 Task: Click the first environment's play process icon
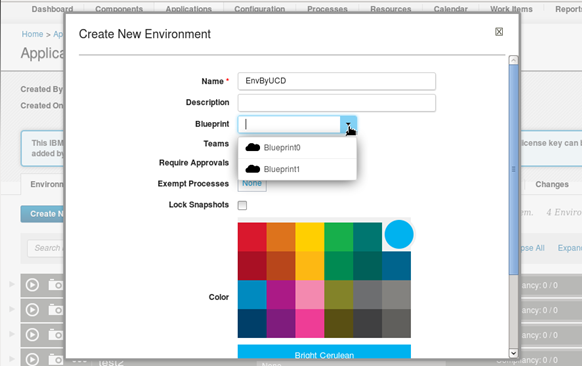pyautogui.click(x=32, y=285)
